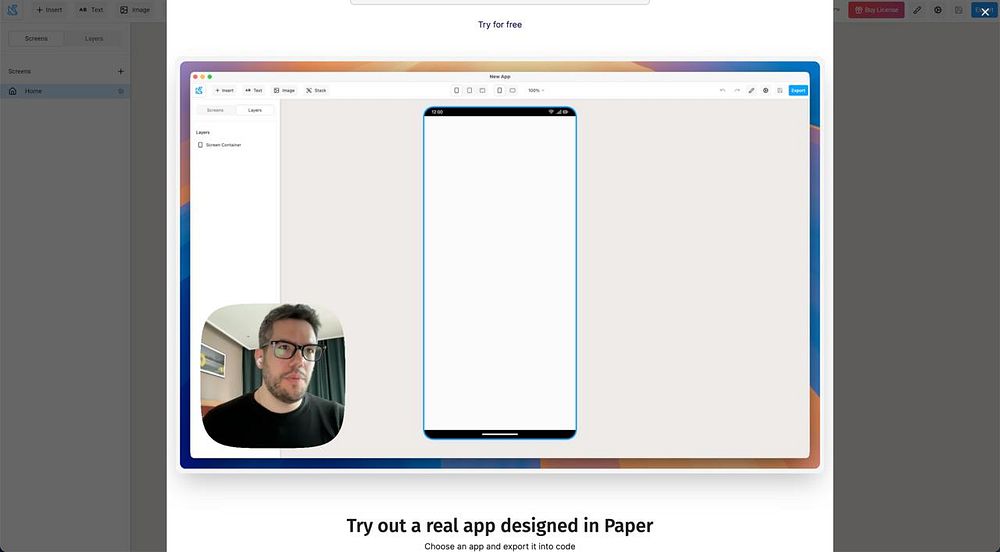Play the Paper demo video preview

[x=500, y=265]
